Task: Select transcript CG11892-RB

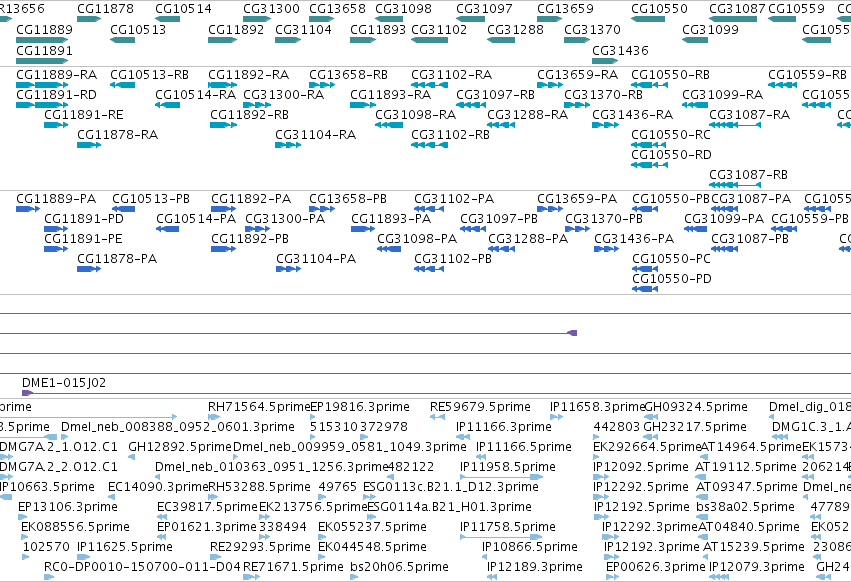Action: pyautogui.click(x=224, y=125)
